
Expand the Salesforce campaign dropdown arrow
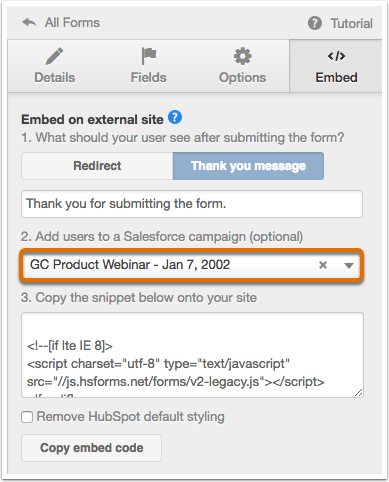tap(349, 265)
